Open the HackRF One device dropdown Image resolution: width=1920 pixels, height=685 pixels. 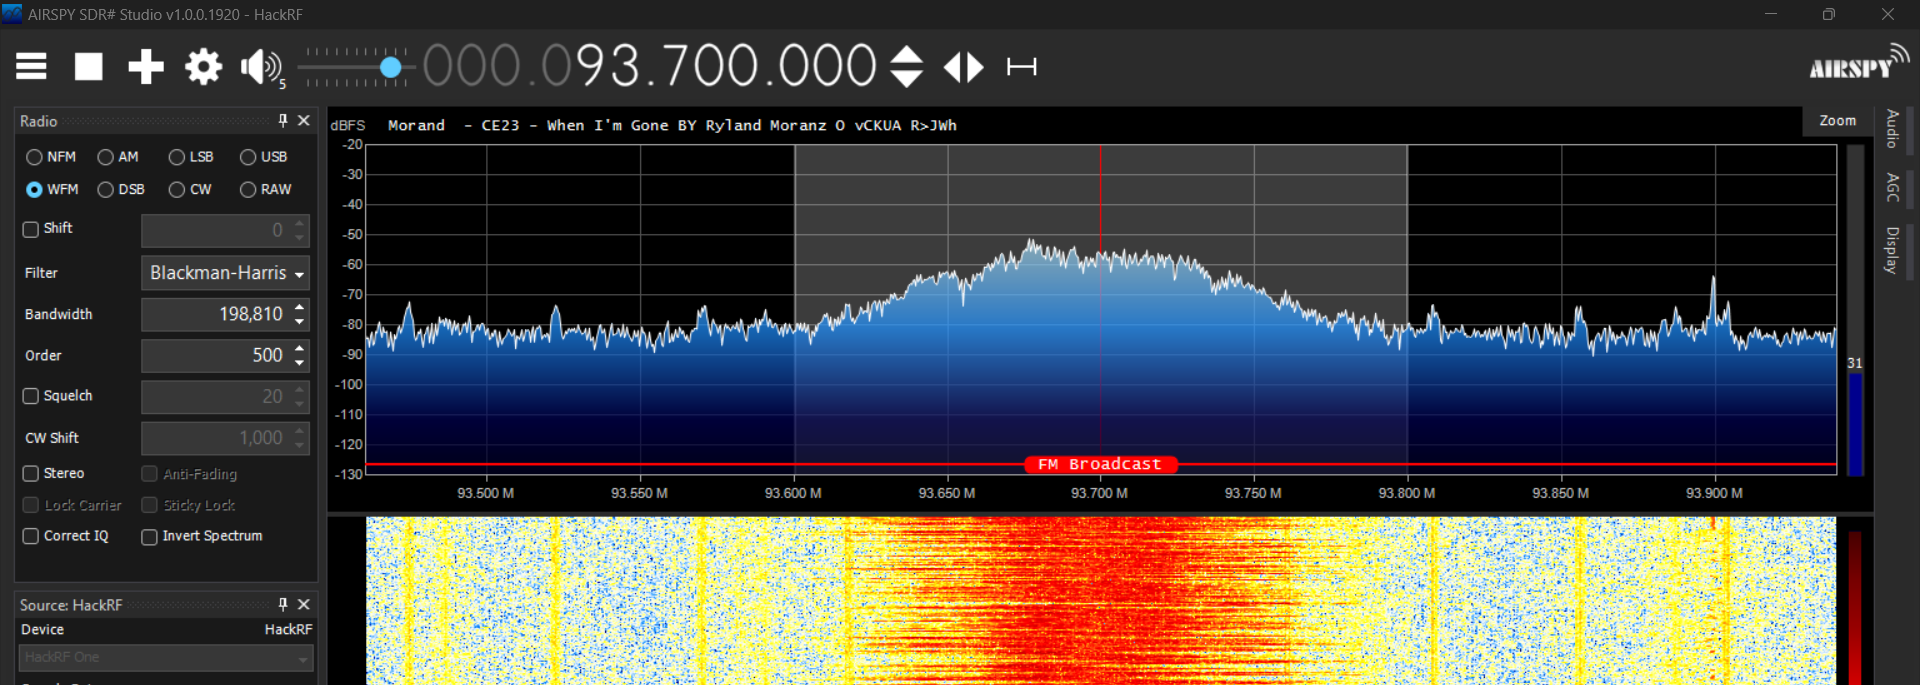[166, 657]
